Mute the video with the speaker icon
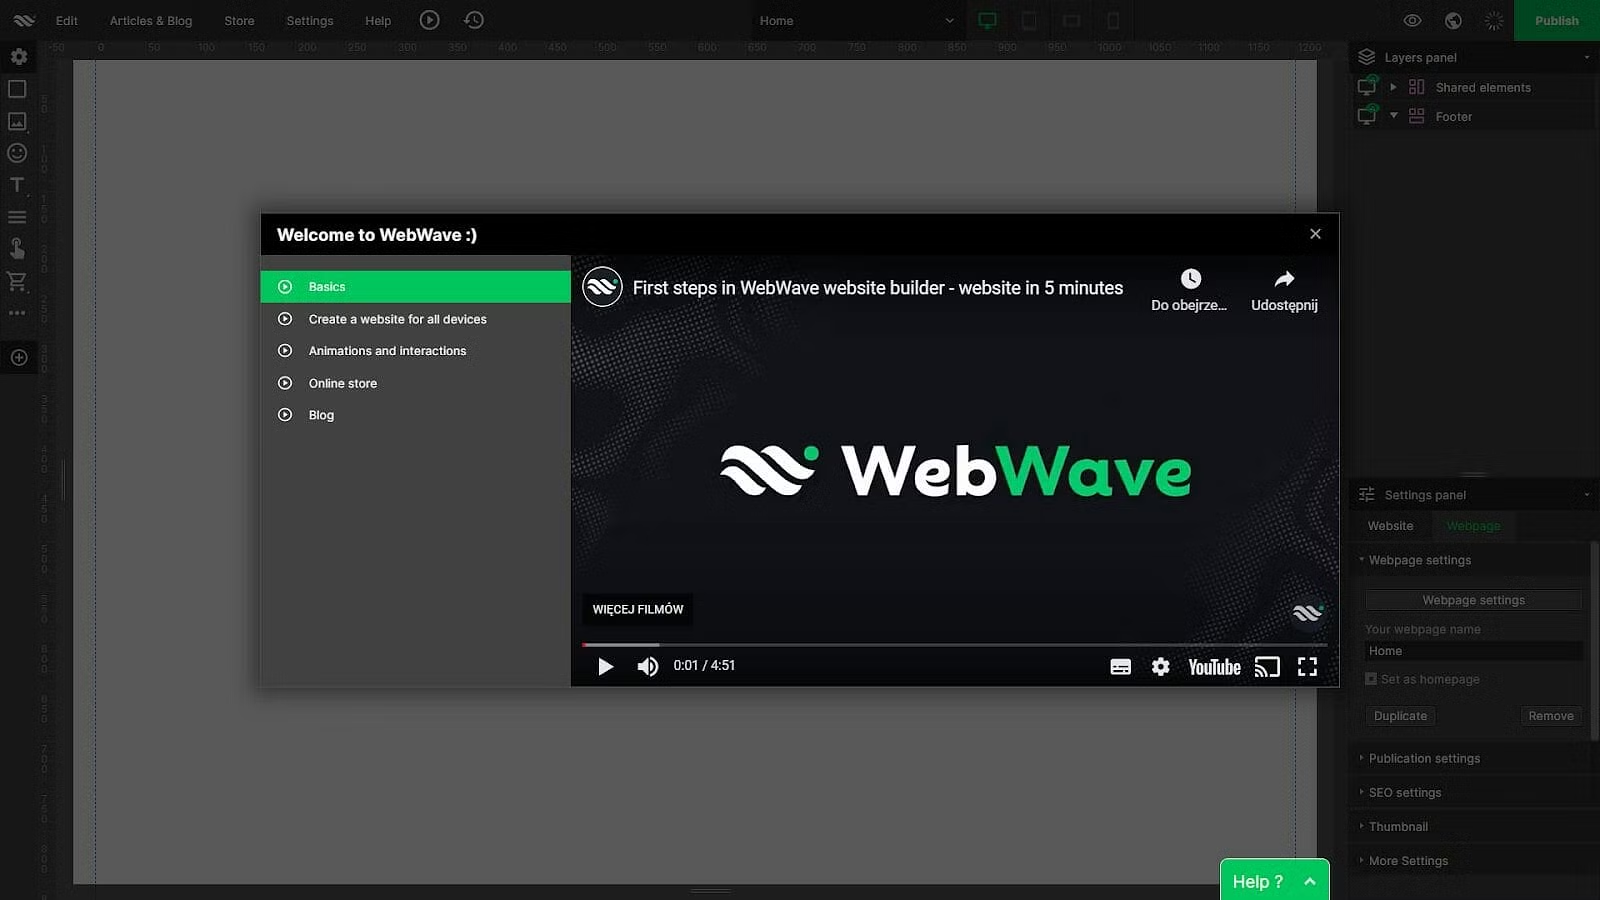This screenshot has height=900, width=1600. tap(648, 667)
